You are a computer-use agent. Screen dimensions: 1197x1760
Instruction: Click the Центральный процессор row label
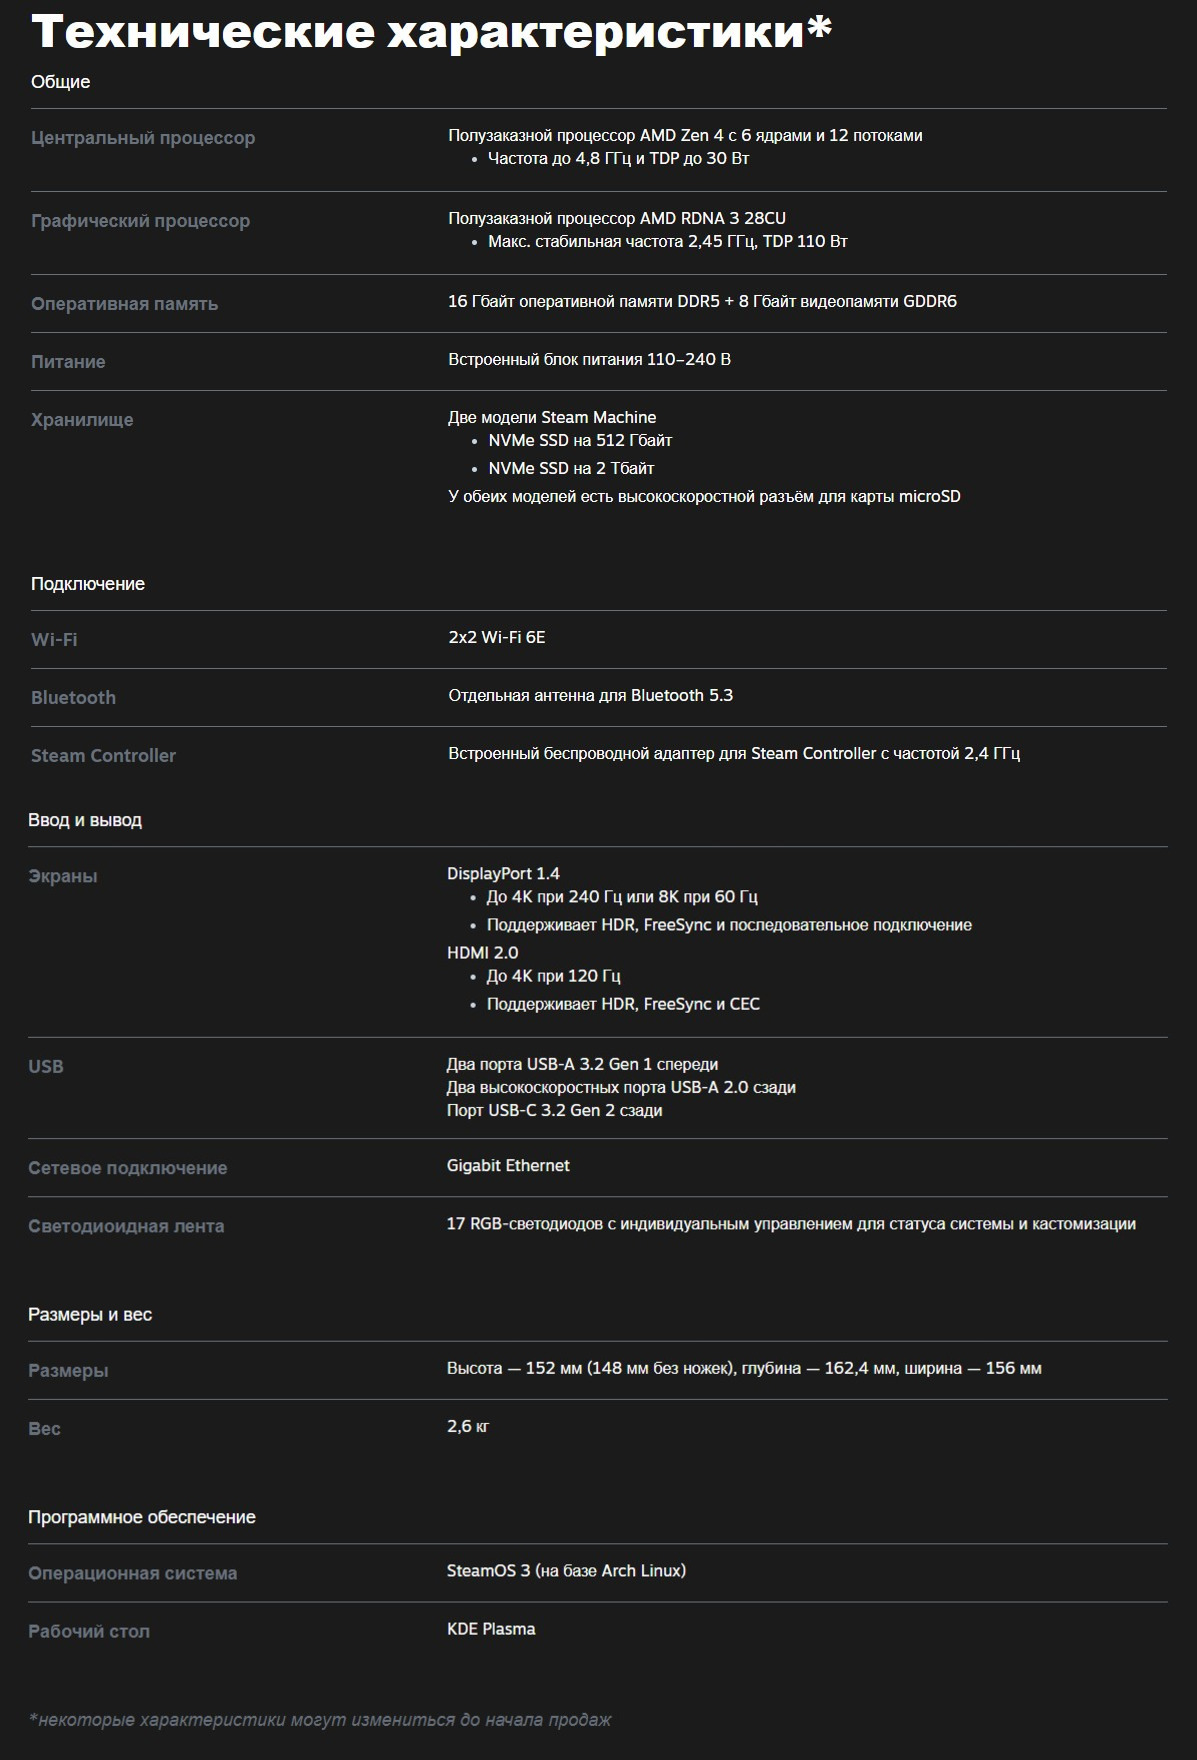[143, 138]
